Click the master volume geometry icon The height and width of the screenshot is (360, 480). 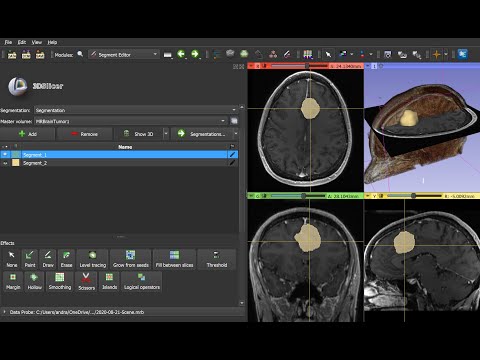click(x=234, y=121)
